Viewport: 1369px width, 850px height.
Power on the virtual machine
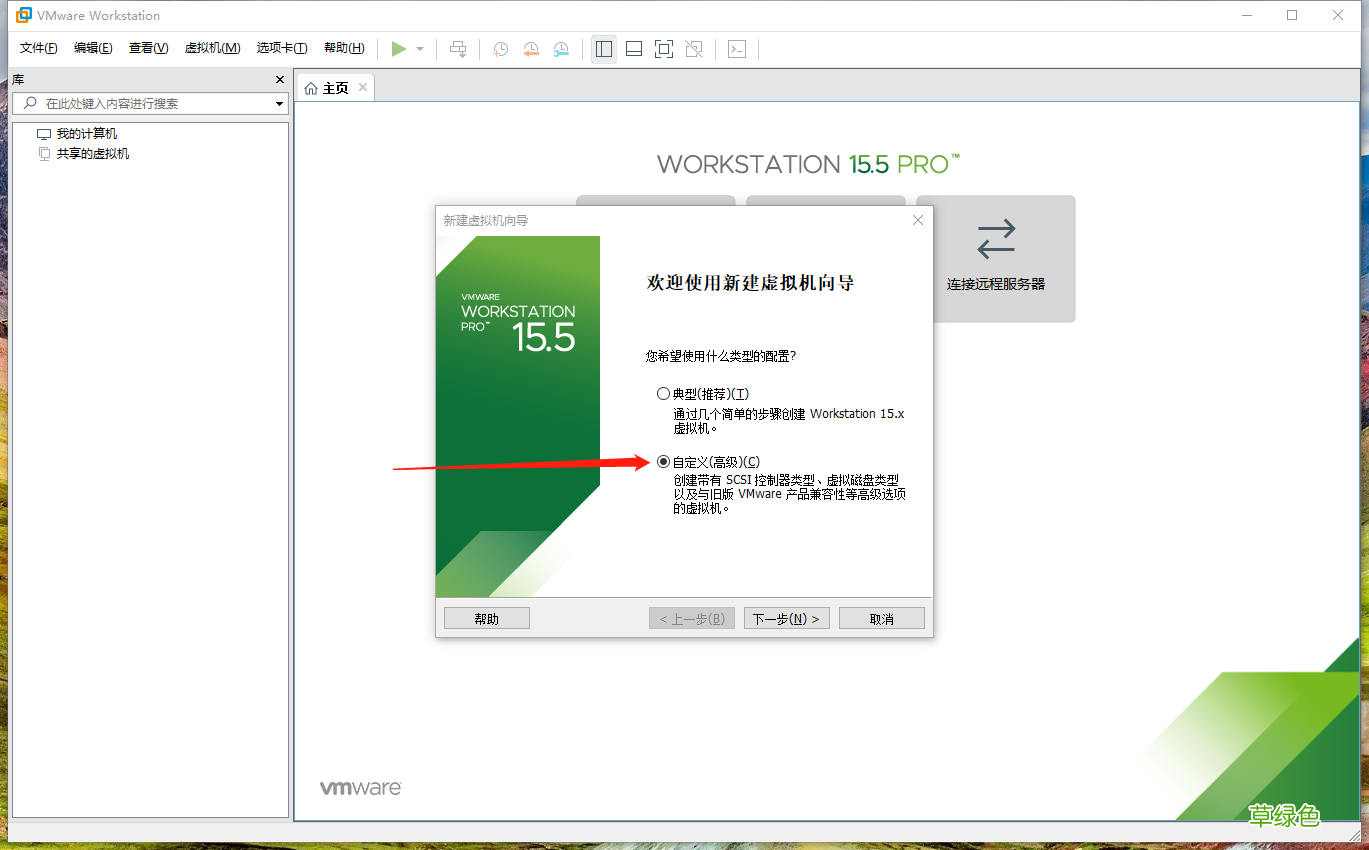(398, 48)
